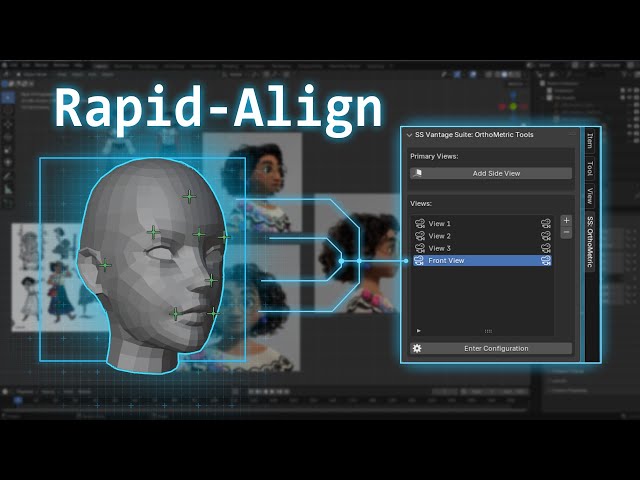Select the highlighted Front View row

(482, 260)
